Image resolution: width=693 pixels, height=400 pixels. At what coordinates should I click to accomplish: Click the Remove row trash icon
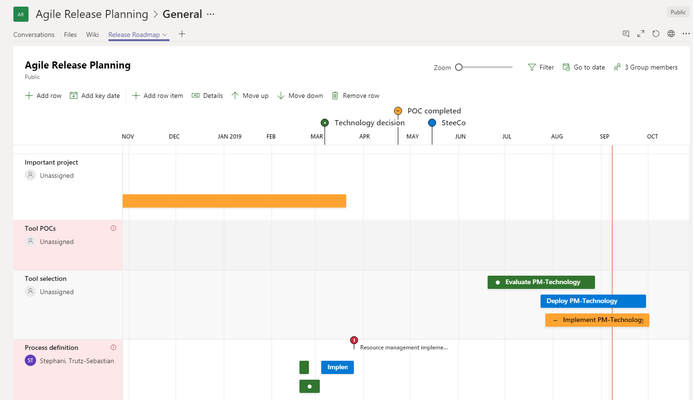[x=335, y=95]
